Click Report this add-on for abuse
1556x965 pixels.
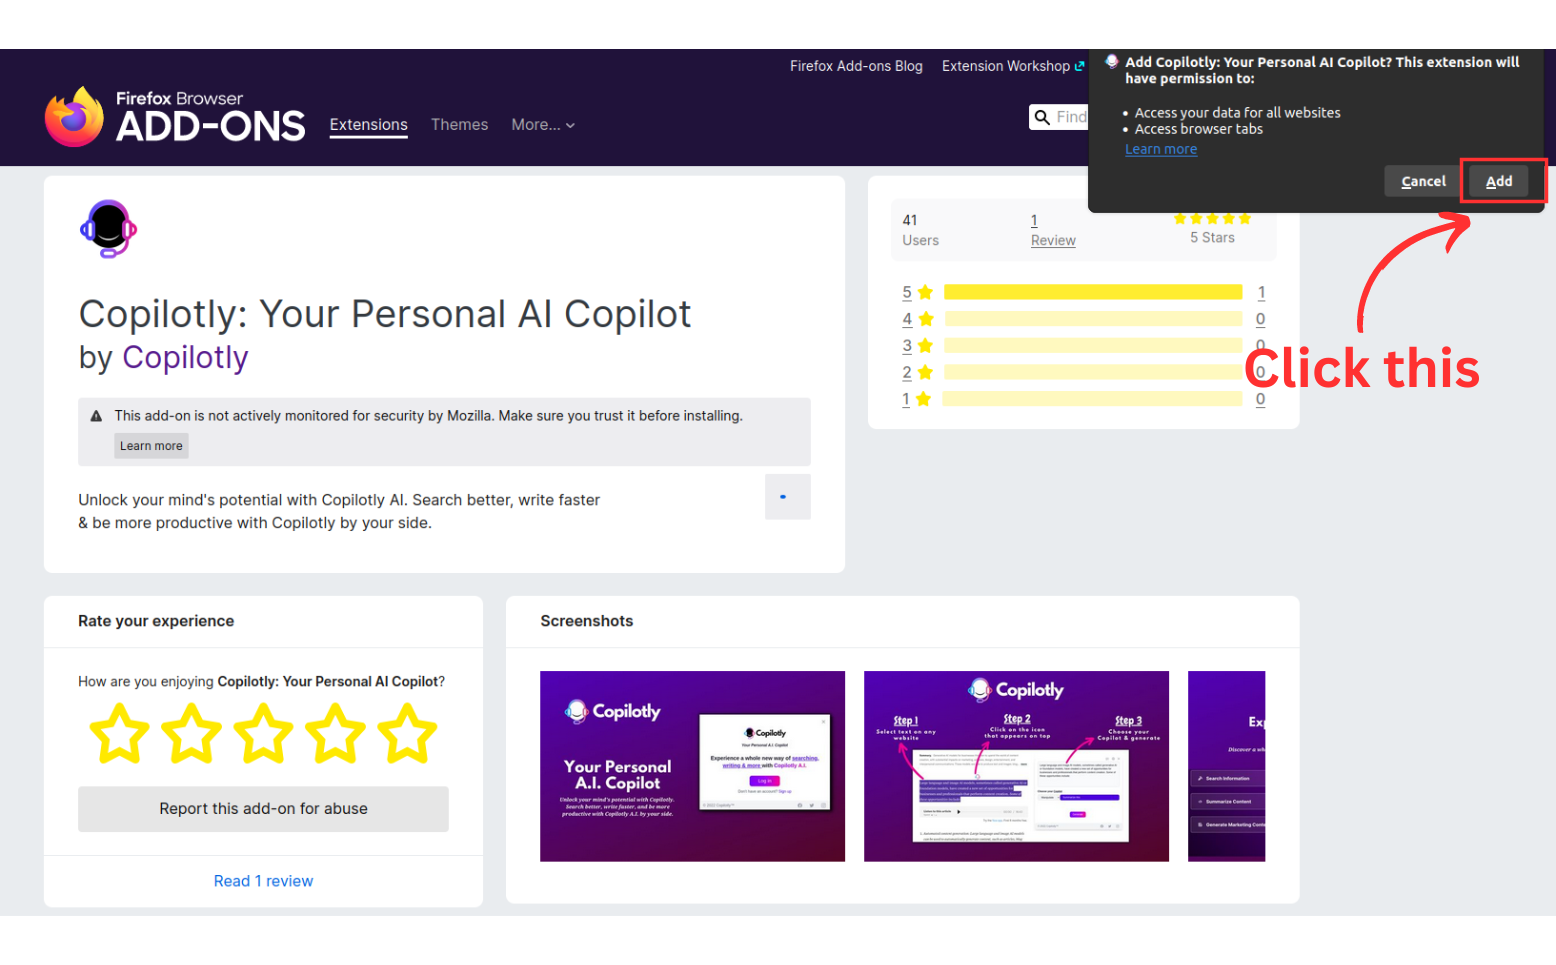(x=263, y=809)
